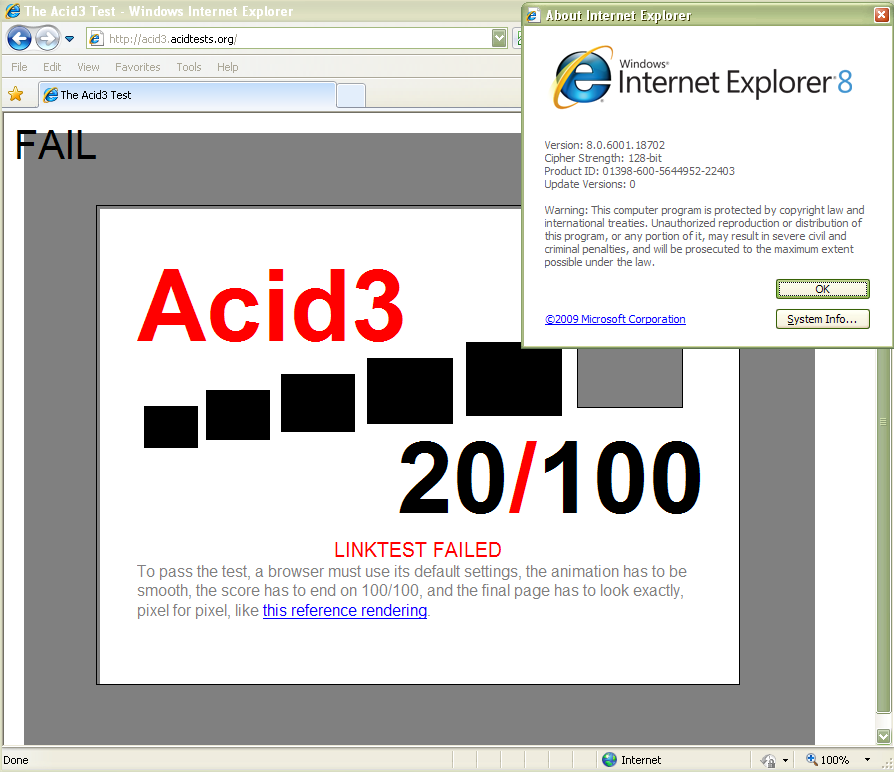Open the ©2009 Microsoft Corporation link
Viewport: 894px width, 772px height.
(x=615, y=319)
